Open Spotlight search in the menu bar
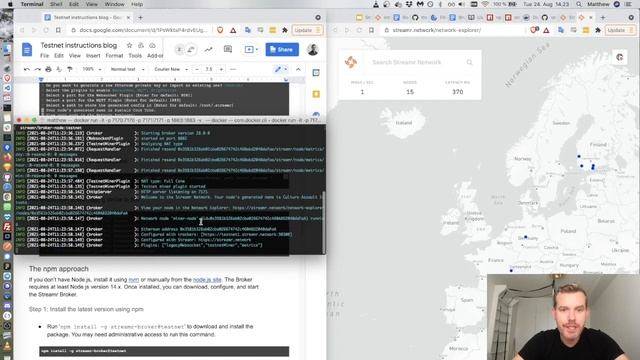Screen dimensions: 640x360 tap(579, 4)
